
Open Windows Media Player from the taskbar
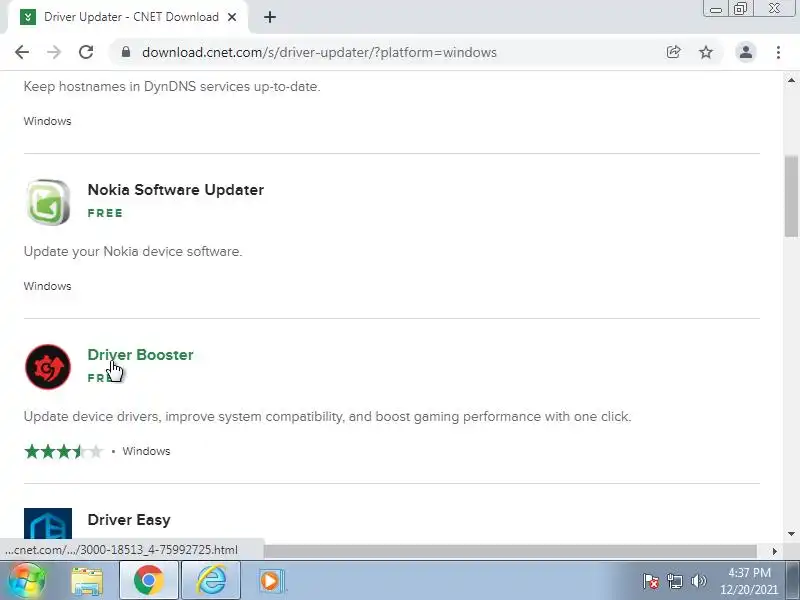270,581
